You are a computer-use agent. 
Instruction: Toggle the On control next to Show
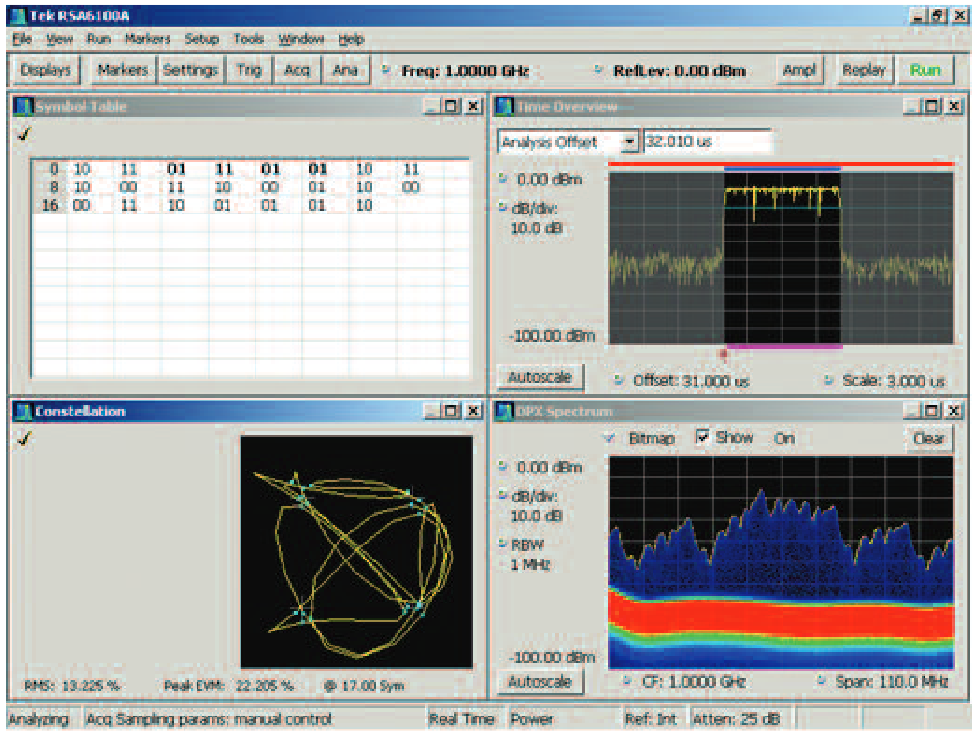tap(784, 438)
